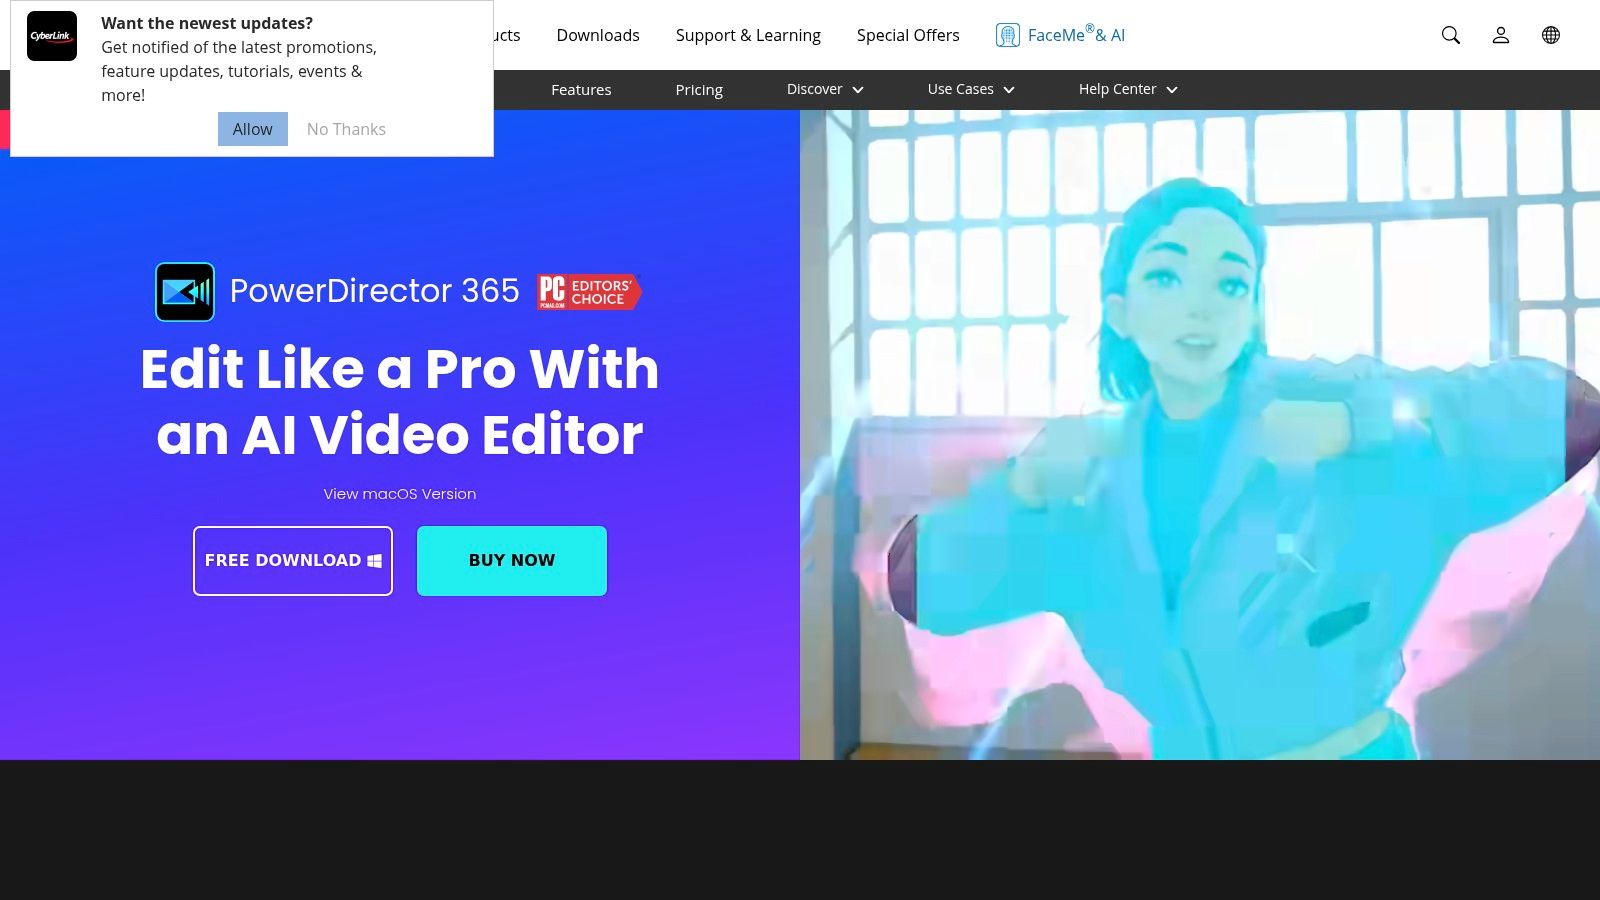
Task: Open Support & Learning menu
Action: tap(748, 35)
